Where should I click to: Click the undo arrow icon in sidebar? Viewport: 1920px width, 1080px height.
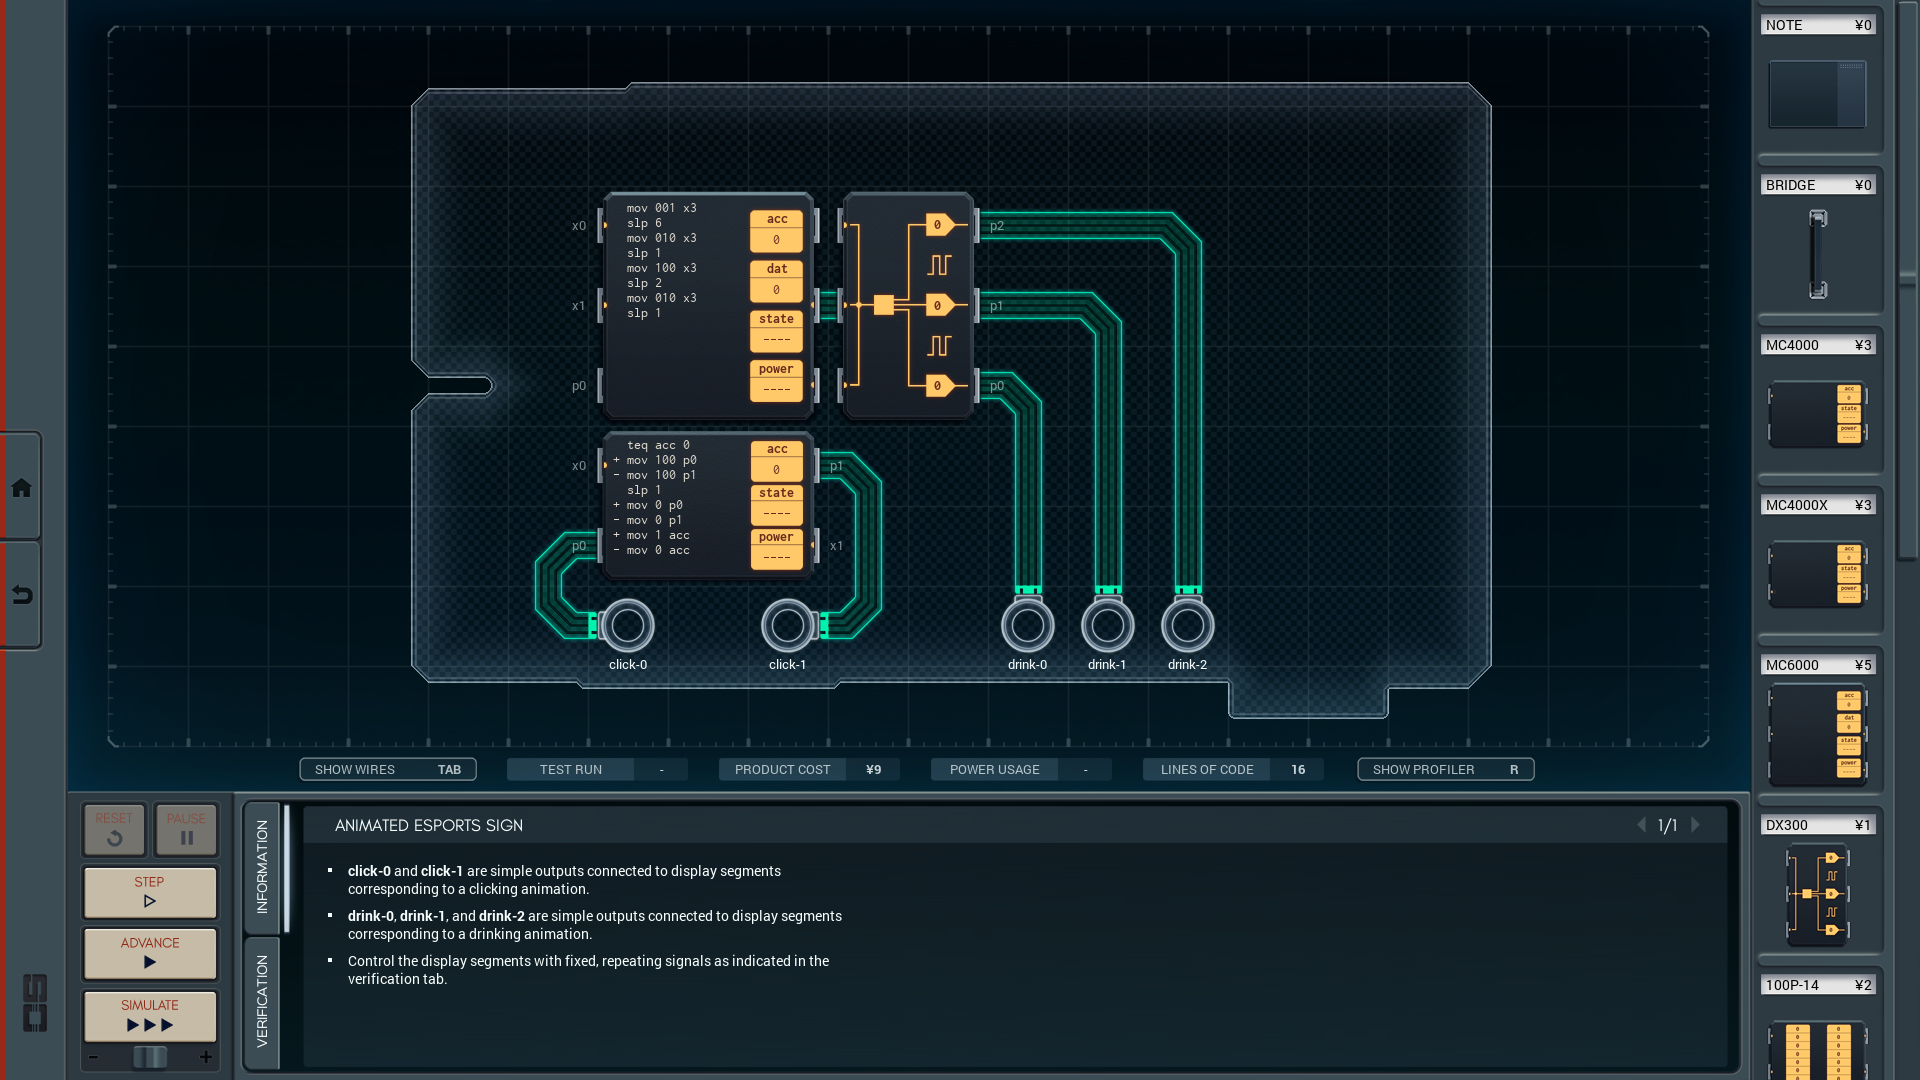click(21, 595)
